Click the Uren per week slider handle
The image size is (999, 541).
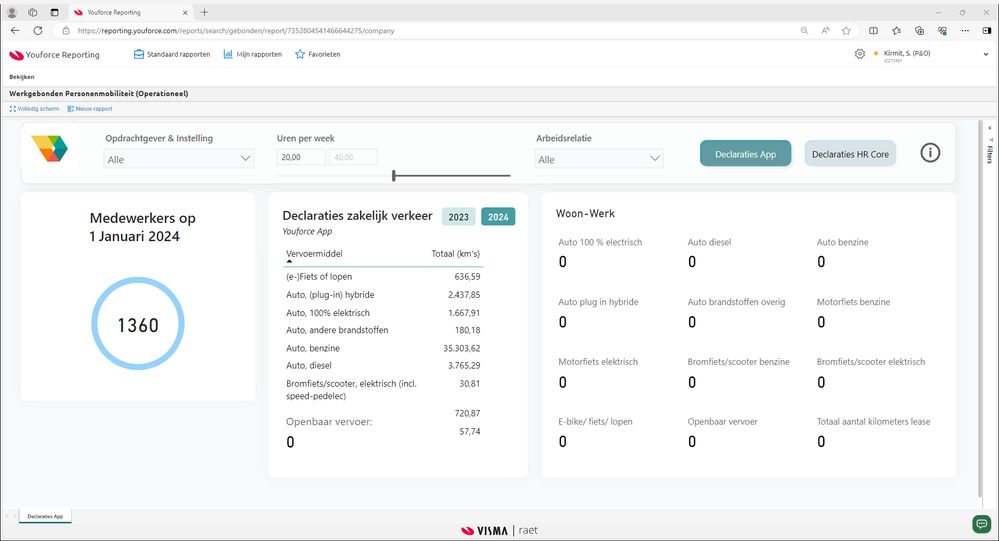click(x=394, y=175)
